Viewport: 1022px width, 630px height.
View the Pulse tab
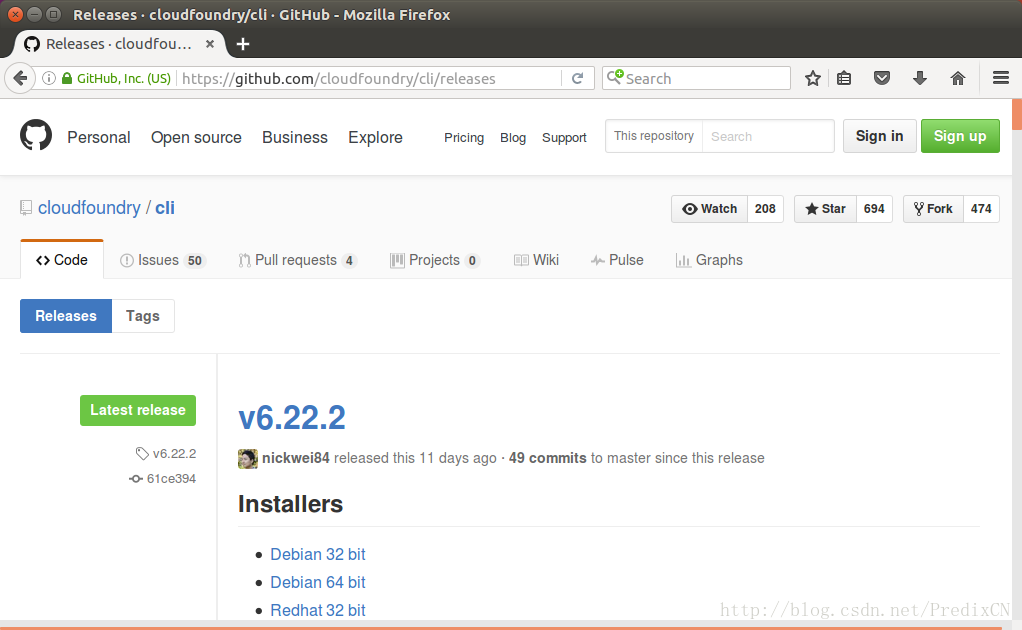click(617, 260)
